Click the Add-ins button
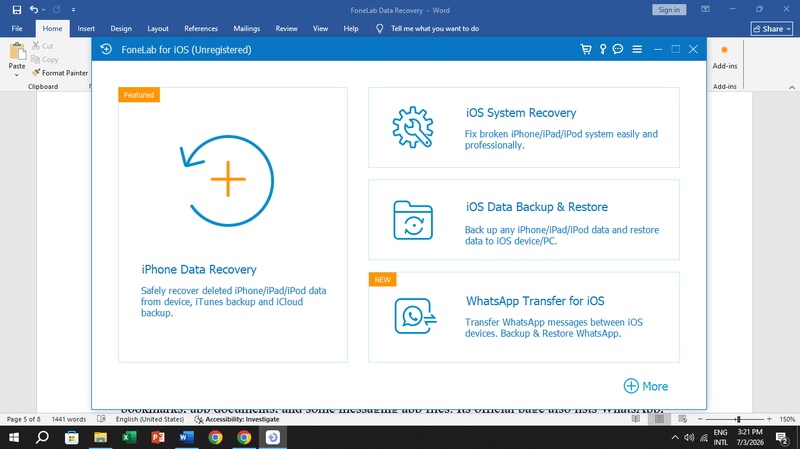Image resolution: width=800 pixels, height=449 pixels. click(x=724, y=56)
